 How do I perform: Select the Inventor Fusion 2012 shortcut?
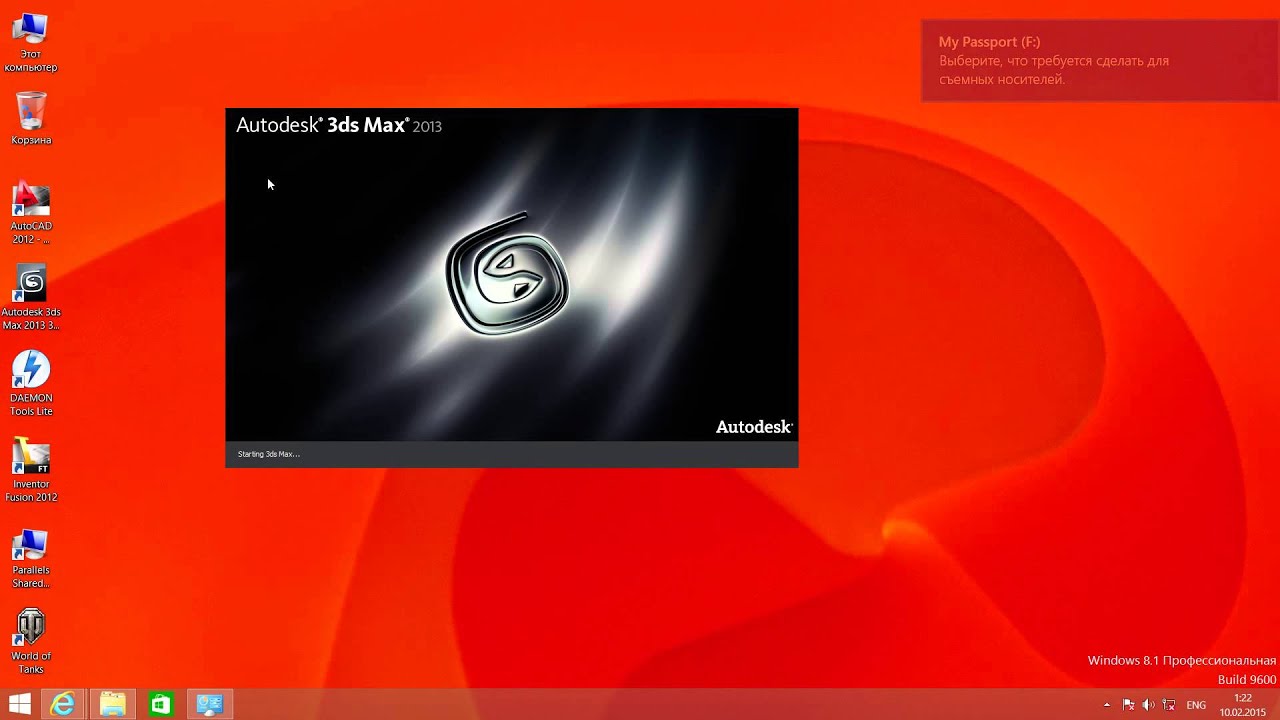point(31,470)
